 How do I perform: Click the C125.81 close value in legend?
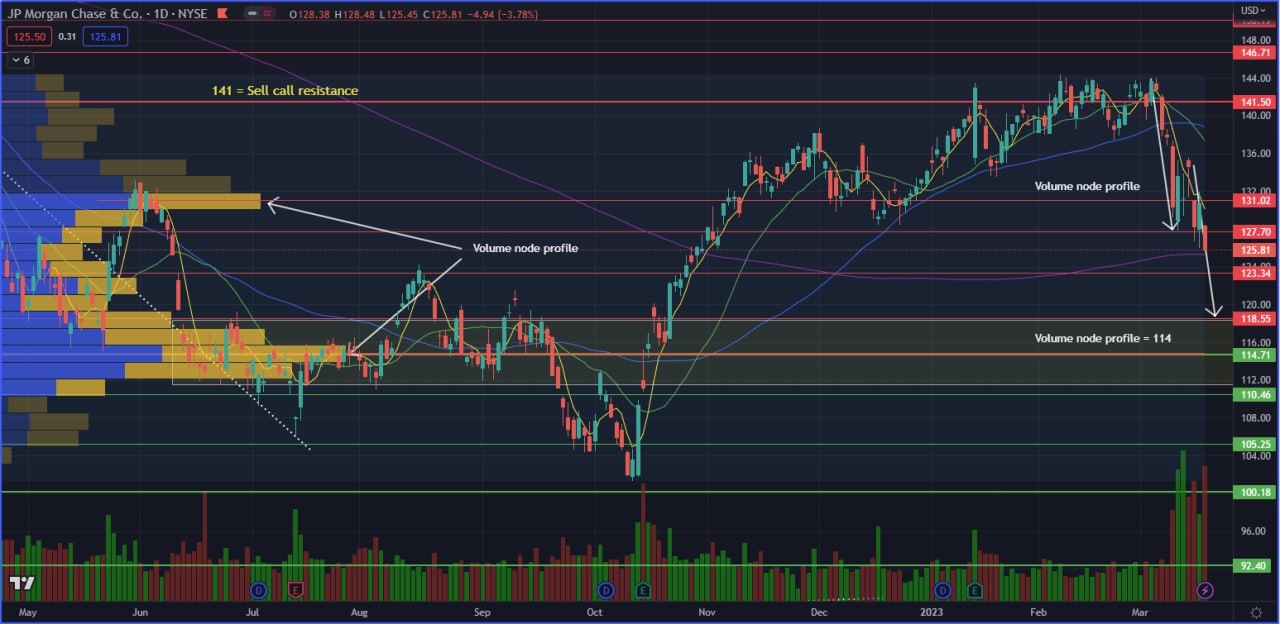click(443, 15)
